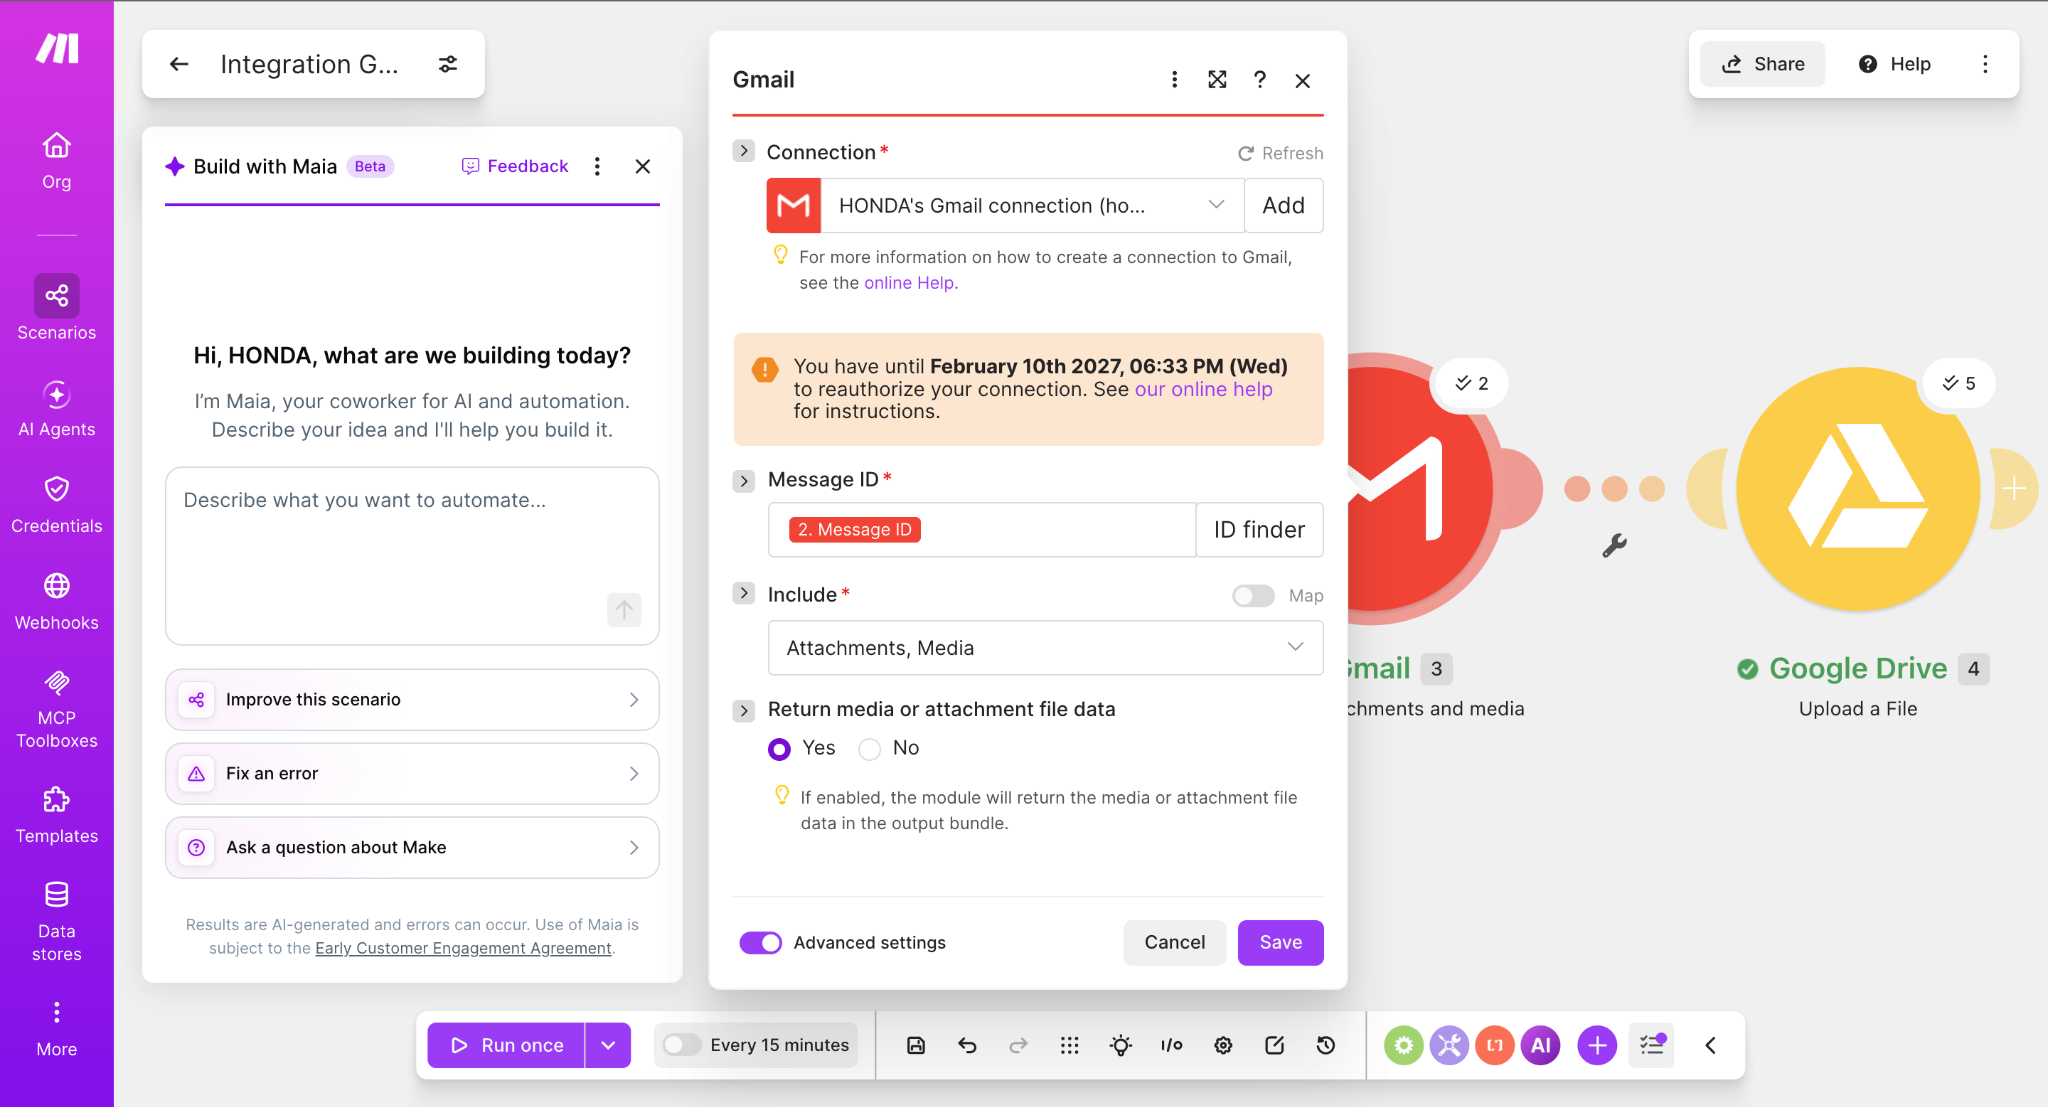Image resolution: width=2048 pixels, height=1107 pixels.
Task: Expand the Message ID field chevron
Action: point(743,481)
